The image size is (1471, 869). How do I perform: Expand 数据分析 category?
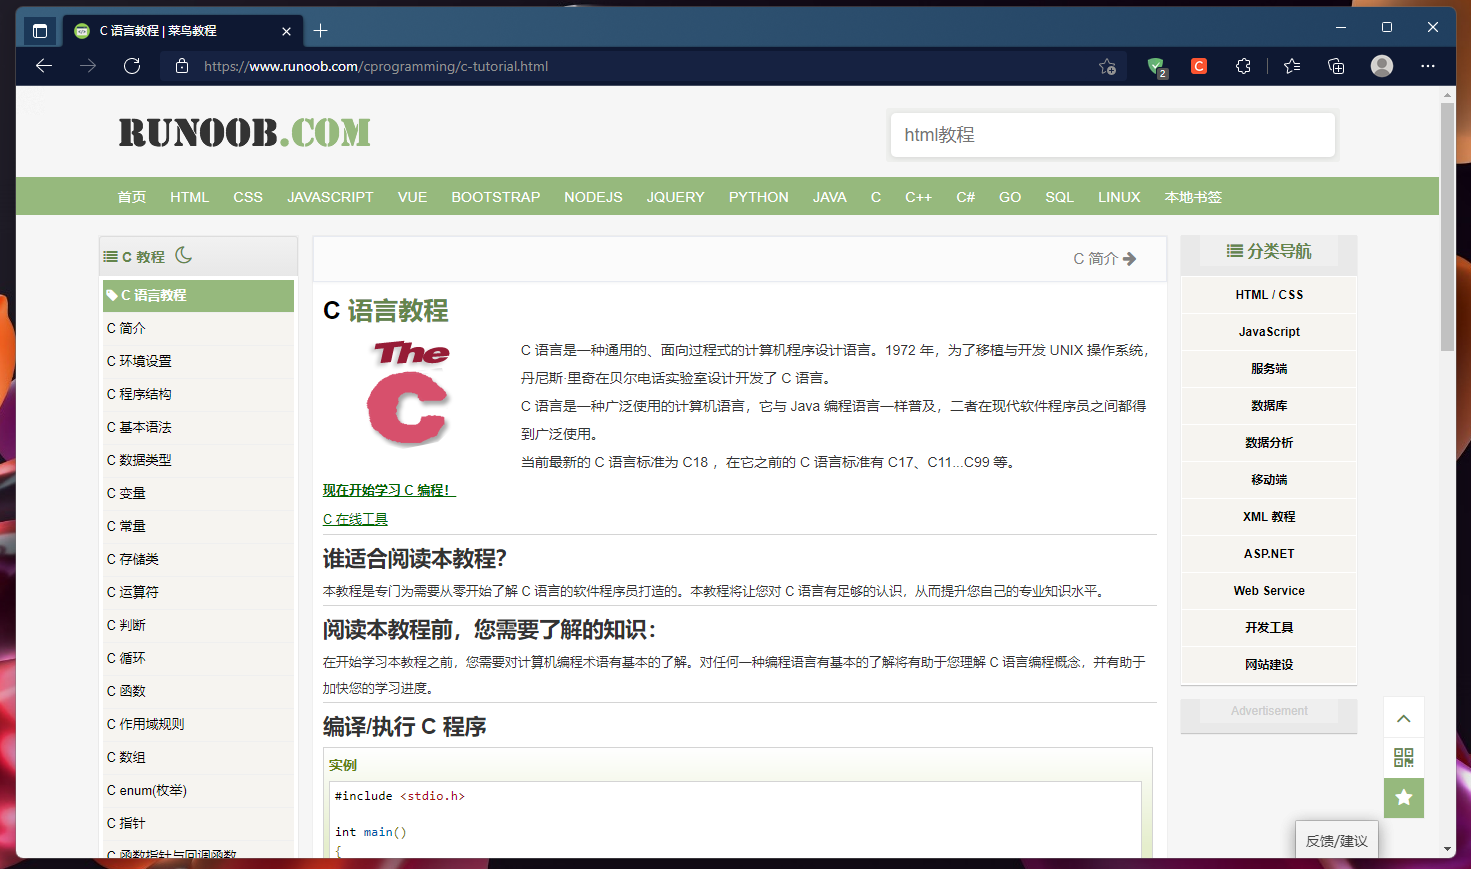(1269, 443)
